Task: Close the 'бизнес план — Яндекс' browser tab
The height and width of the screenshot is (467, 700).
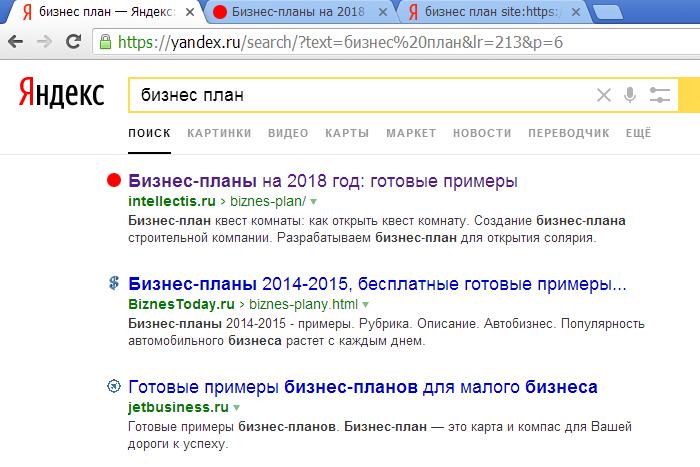Action: 187,12
